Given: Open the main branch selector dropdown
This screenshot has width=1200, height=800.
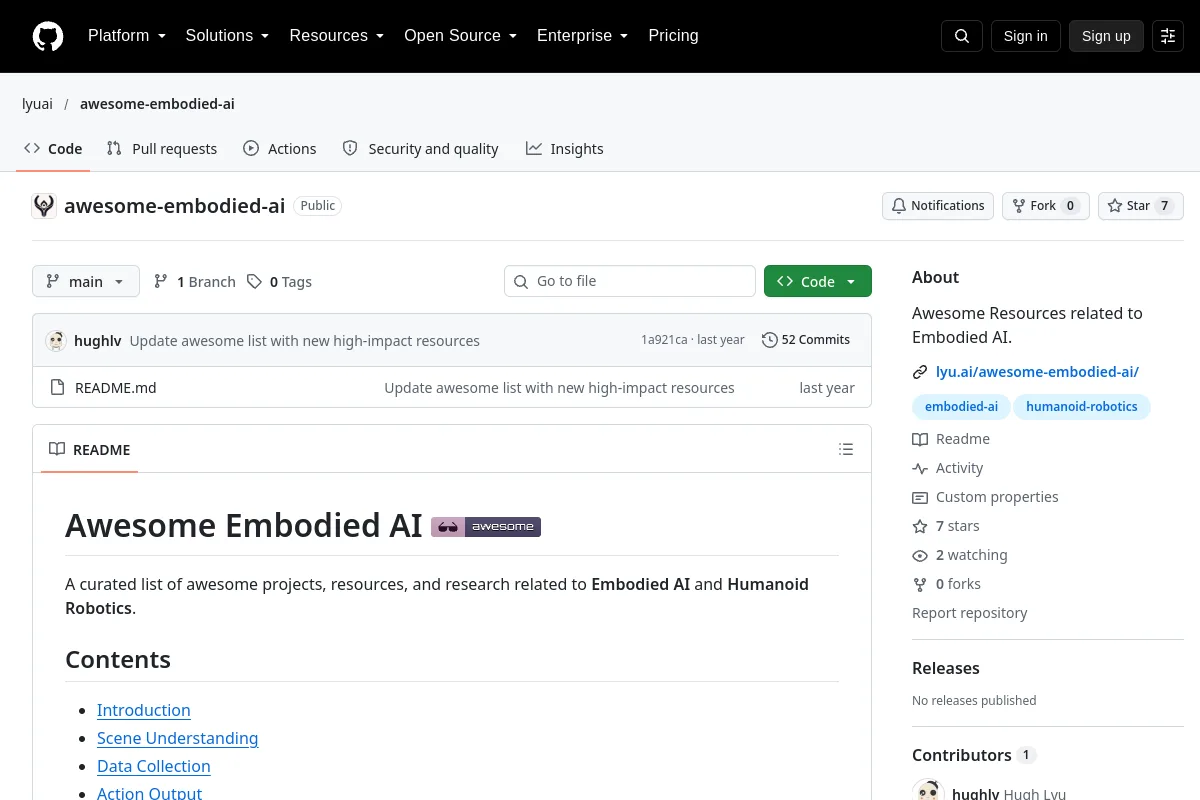Looking at the screenshot, I should pyautogui.click(x=86, y=282).
